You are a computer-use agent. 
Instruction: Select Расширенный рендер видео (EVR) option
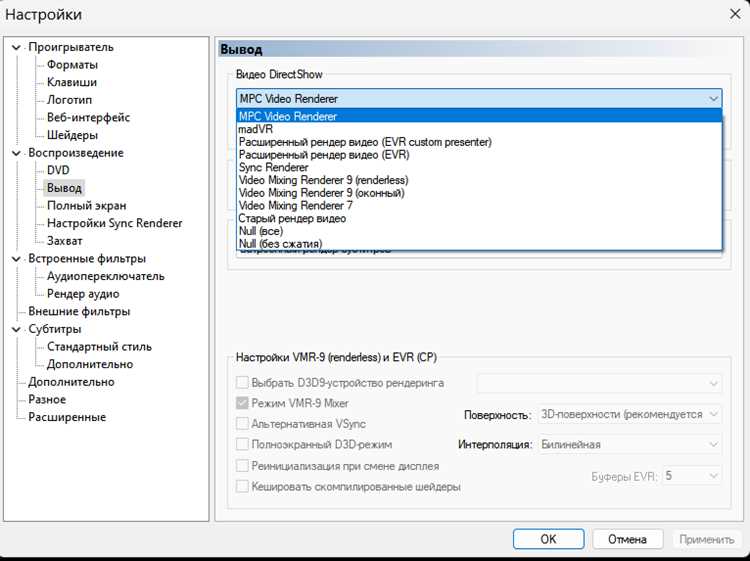pos(479,154)
